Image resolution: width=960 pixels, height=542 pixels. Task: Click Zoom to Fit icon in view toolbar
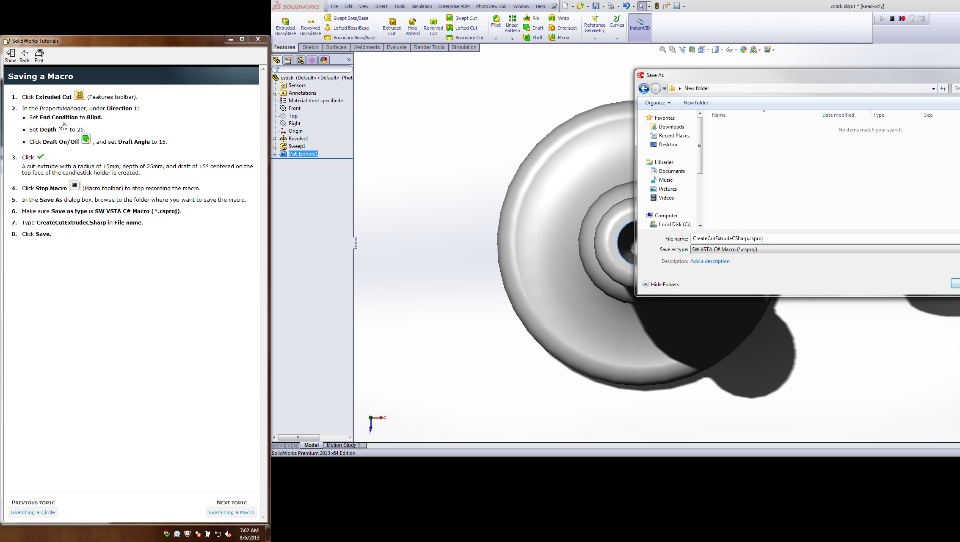(662, 50)
